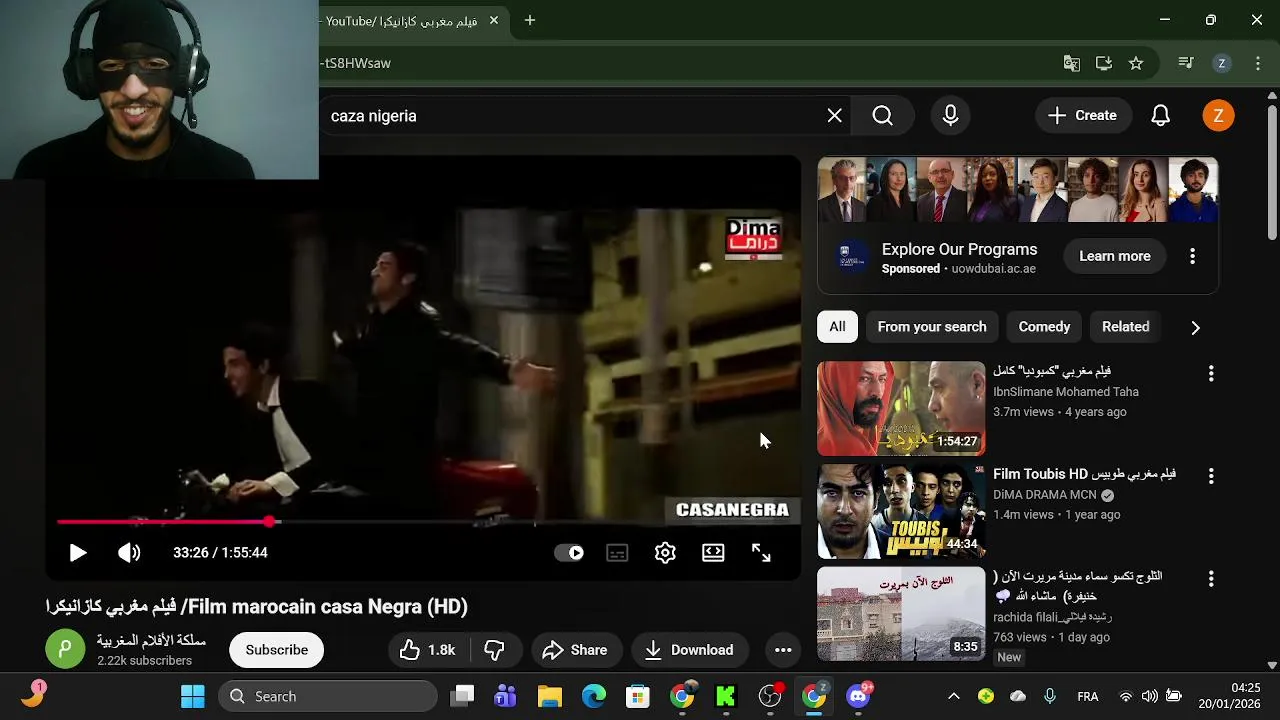Open options for Film Toubis video
This screenshot has height=720, width=1280.
[x=1211, y=476]
